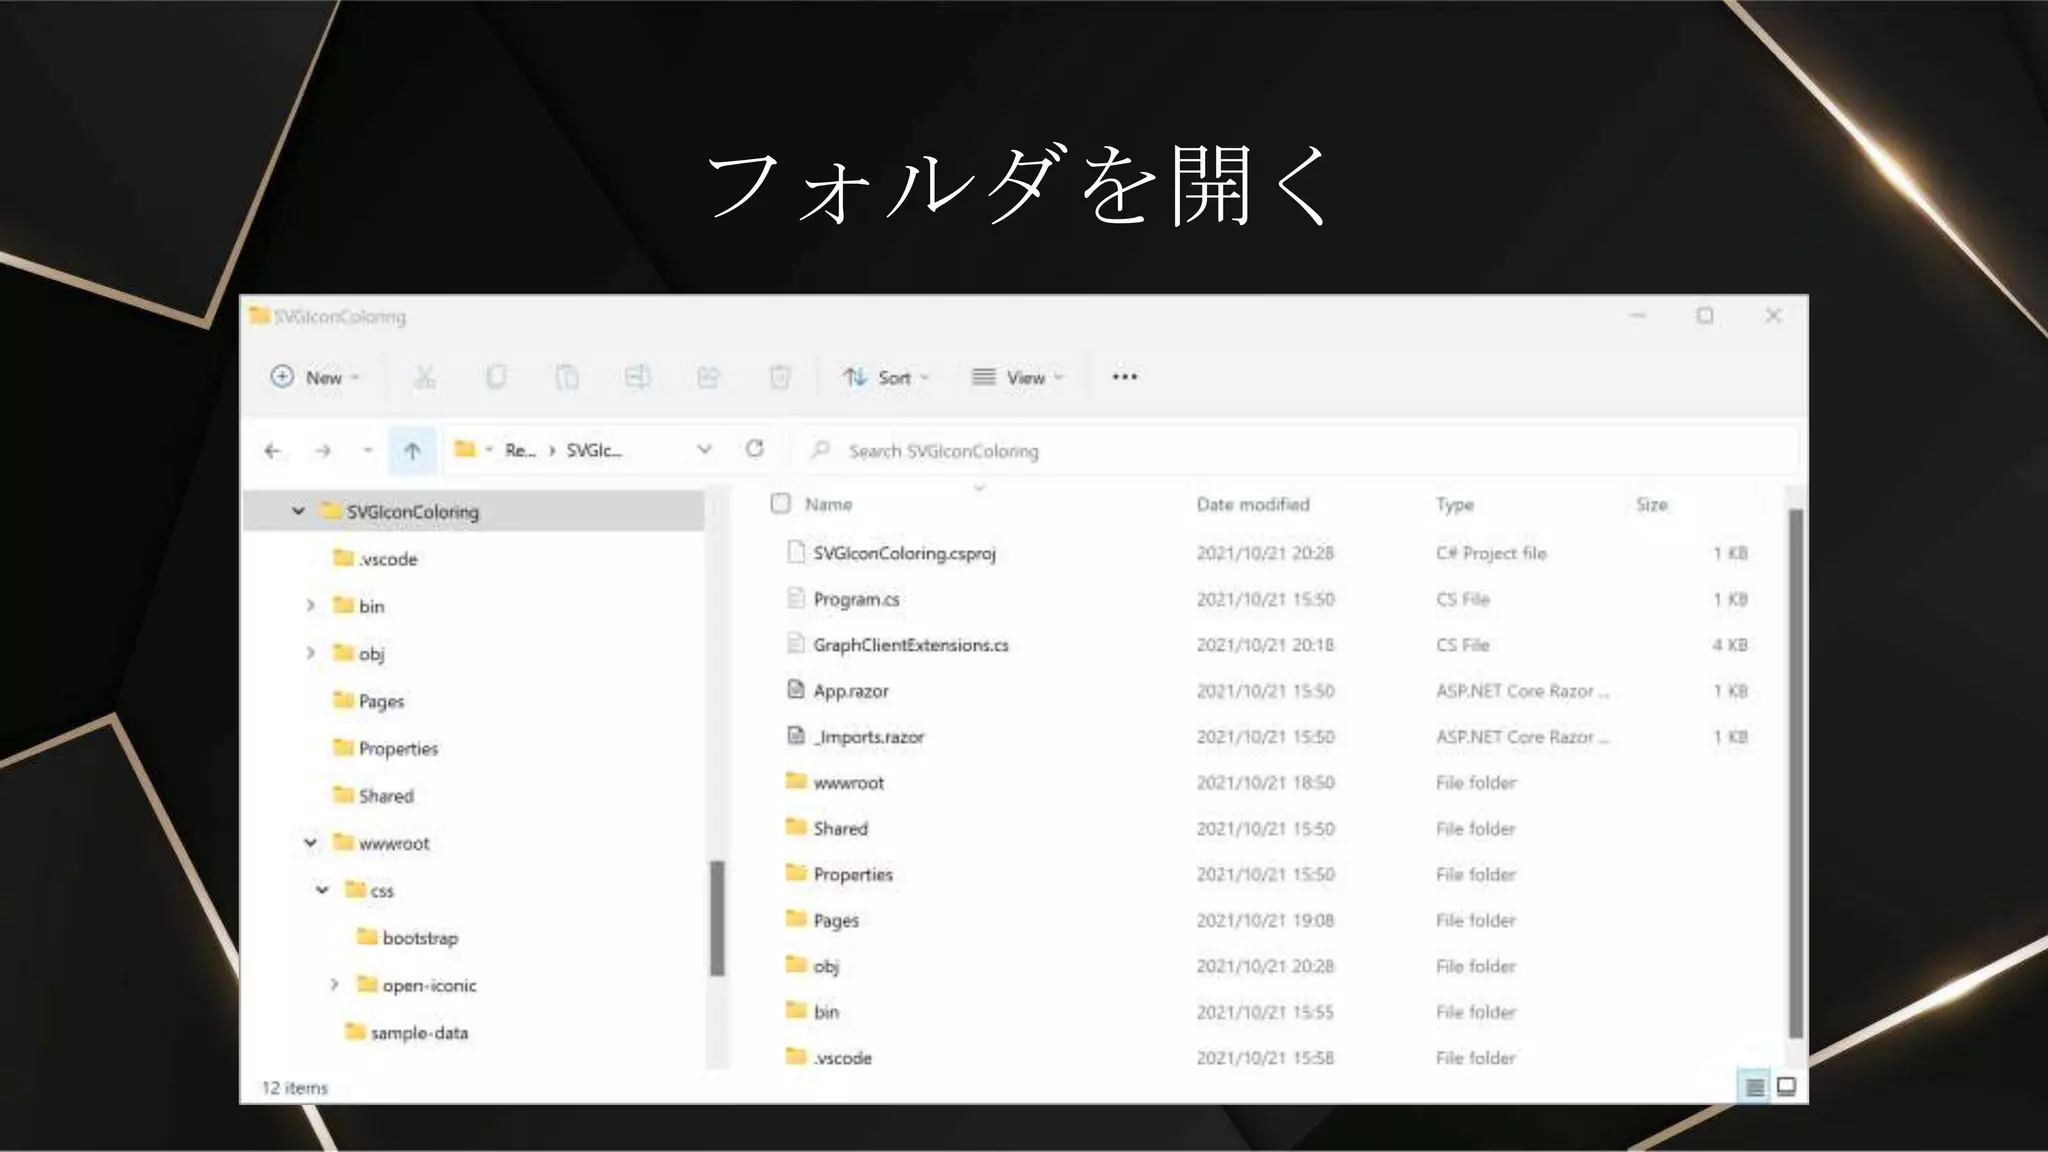The image size is (2048, 1152).
Task: Go up one folder level
Action: [412, 451]
